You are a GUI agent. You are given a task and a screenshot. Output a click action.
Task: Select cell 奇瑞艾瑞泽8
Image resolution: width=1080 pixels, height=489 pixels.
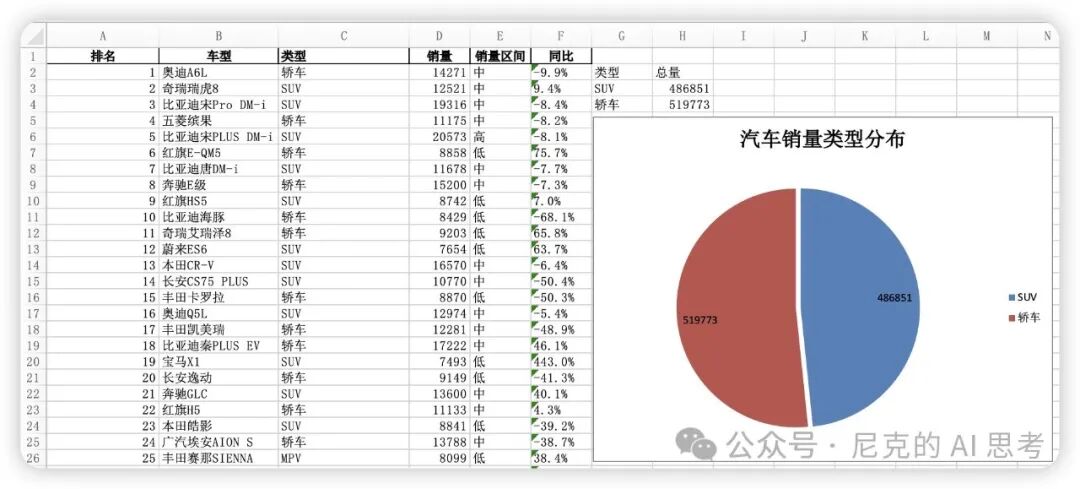coord(218,233)
